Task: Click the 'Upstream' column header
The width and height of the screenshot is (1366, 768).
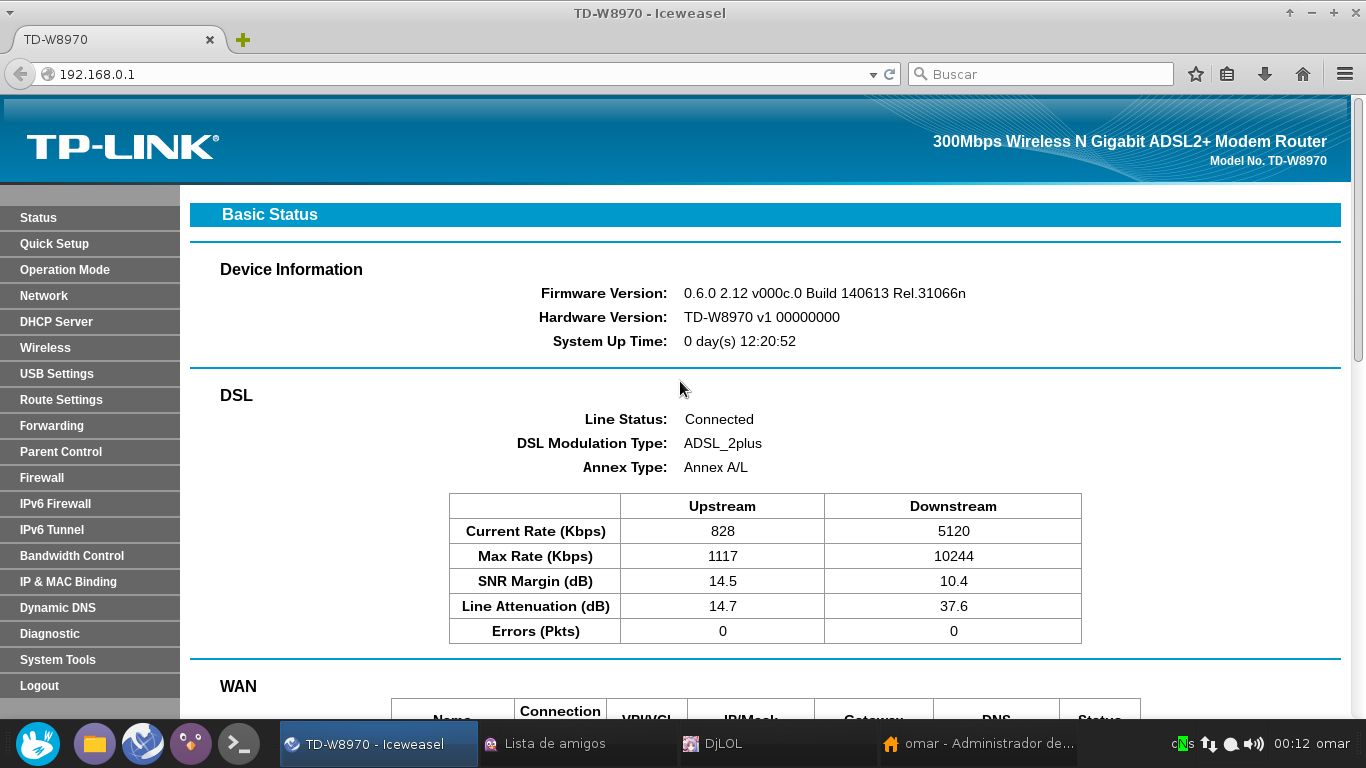Action: pos(722,506)
